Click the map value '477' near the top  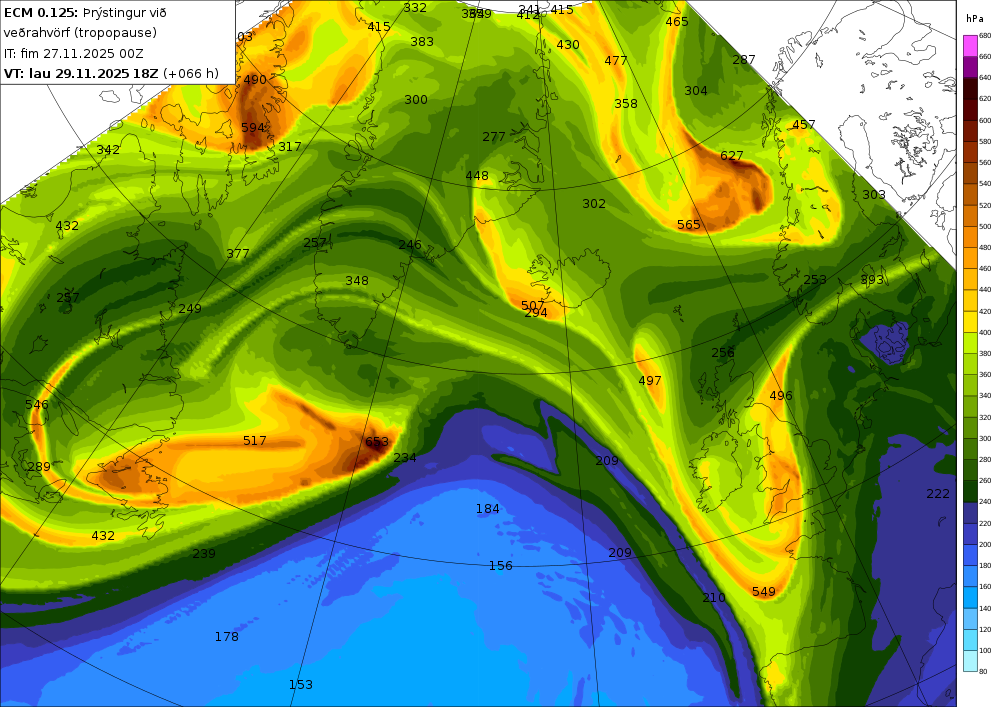pos(616,61)
